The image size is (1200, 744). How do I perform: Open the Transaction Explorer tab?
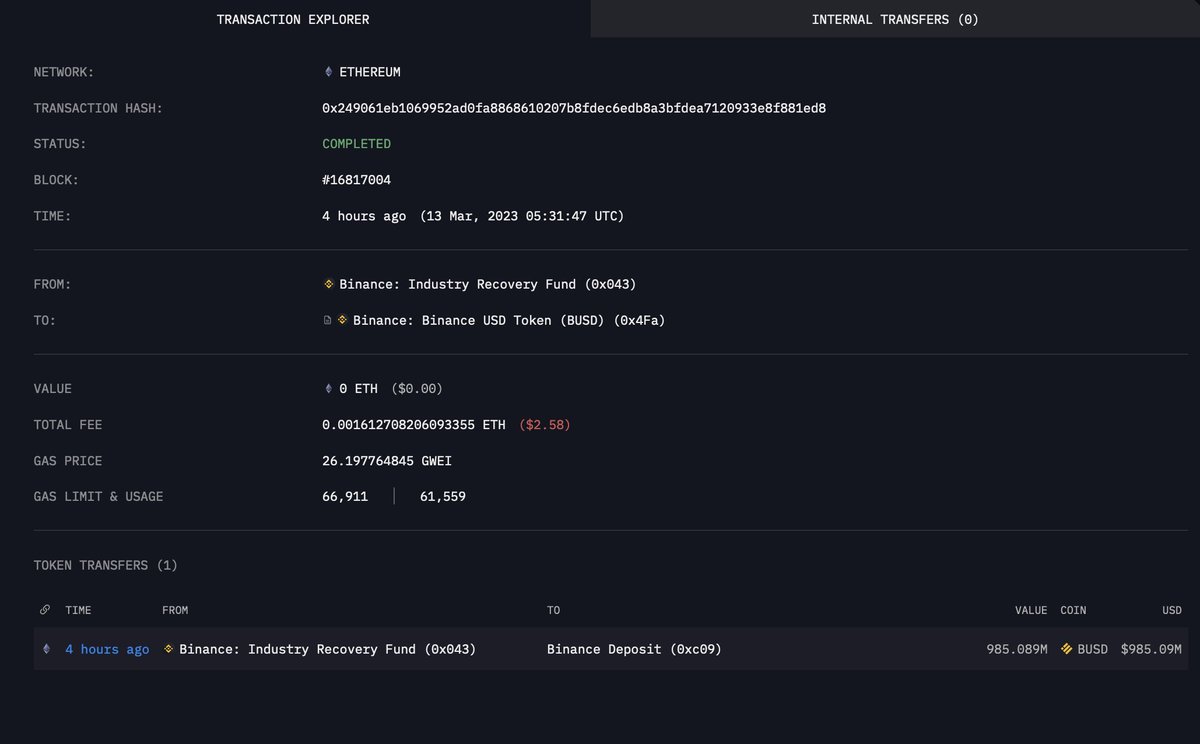293,18
